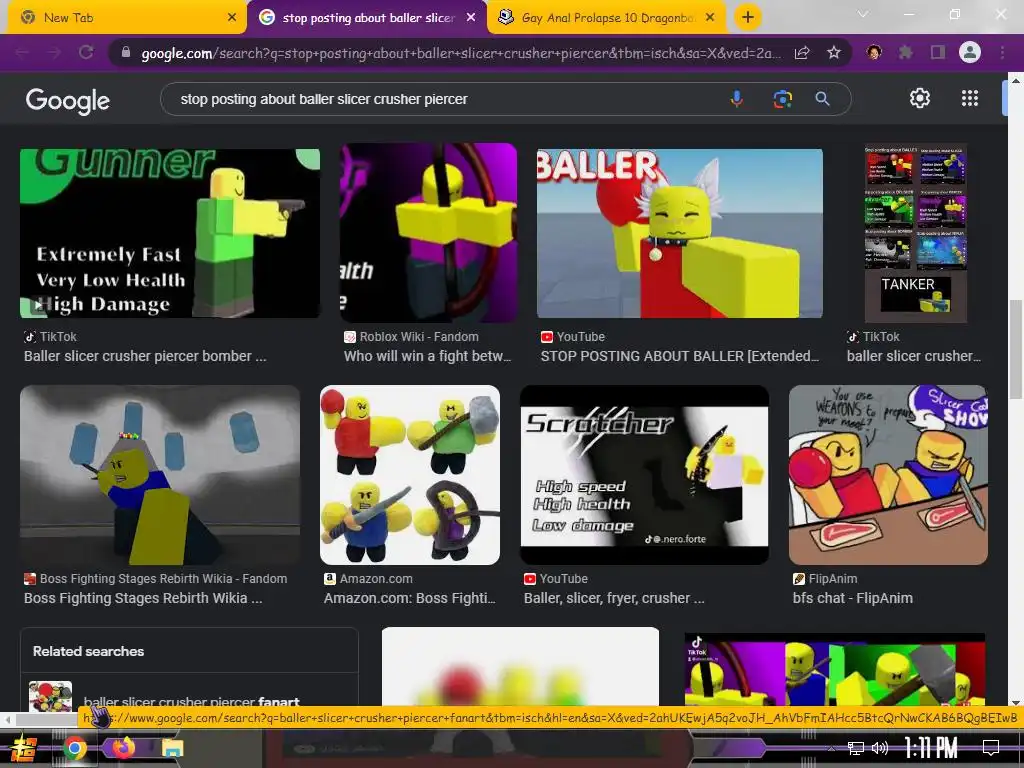1024x768 pixels.
Task: View site info via the address bar lock icon
Action: click(126, 52)
